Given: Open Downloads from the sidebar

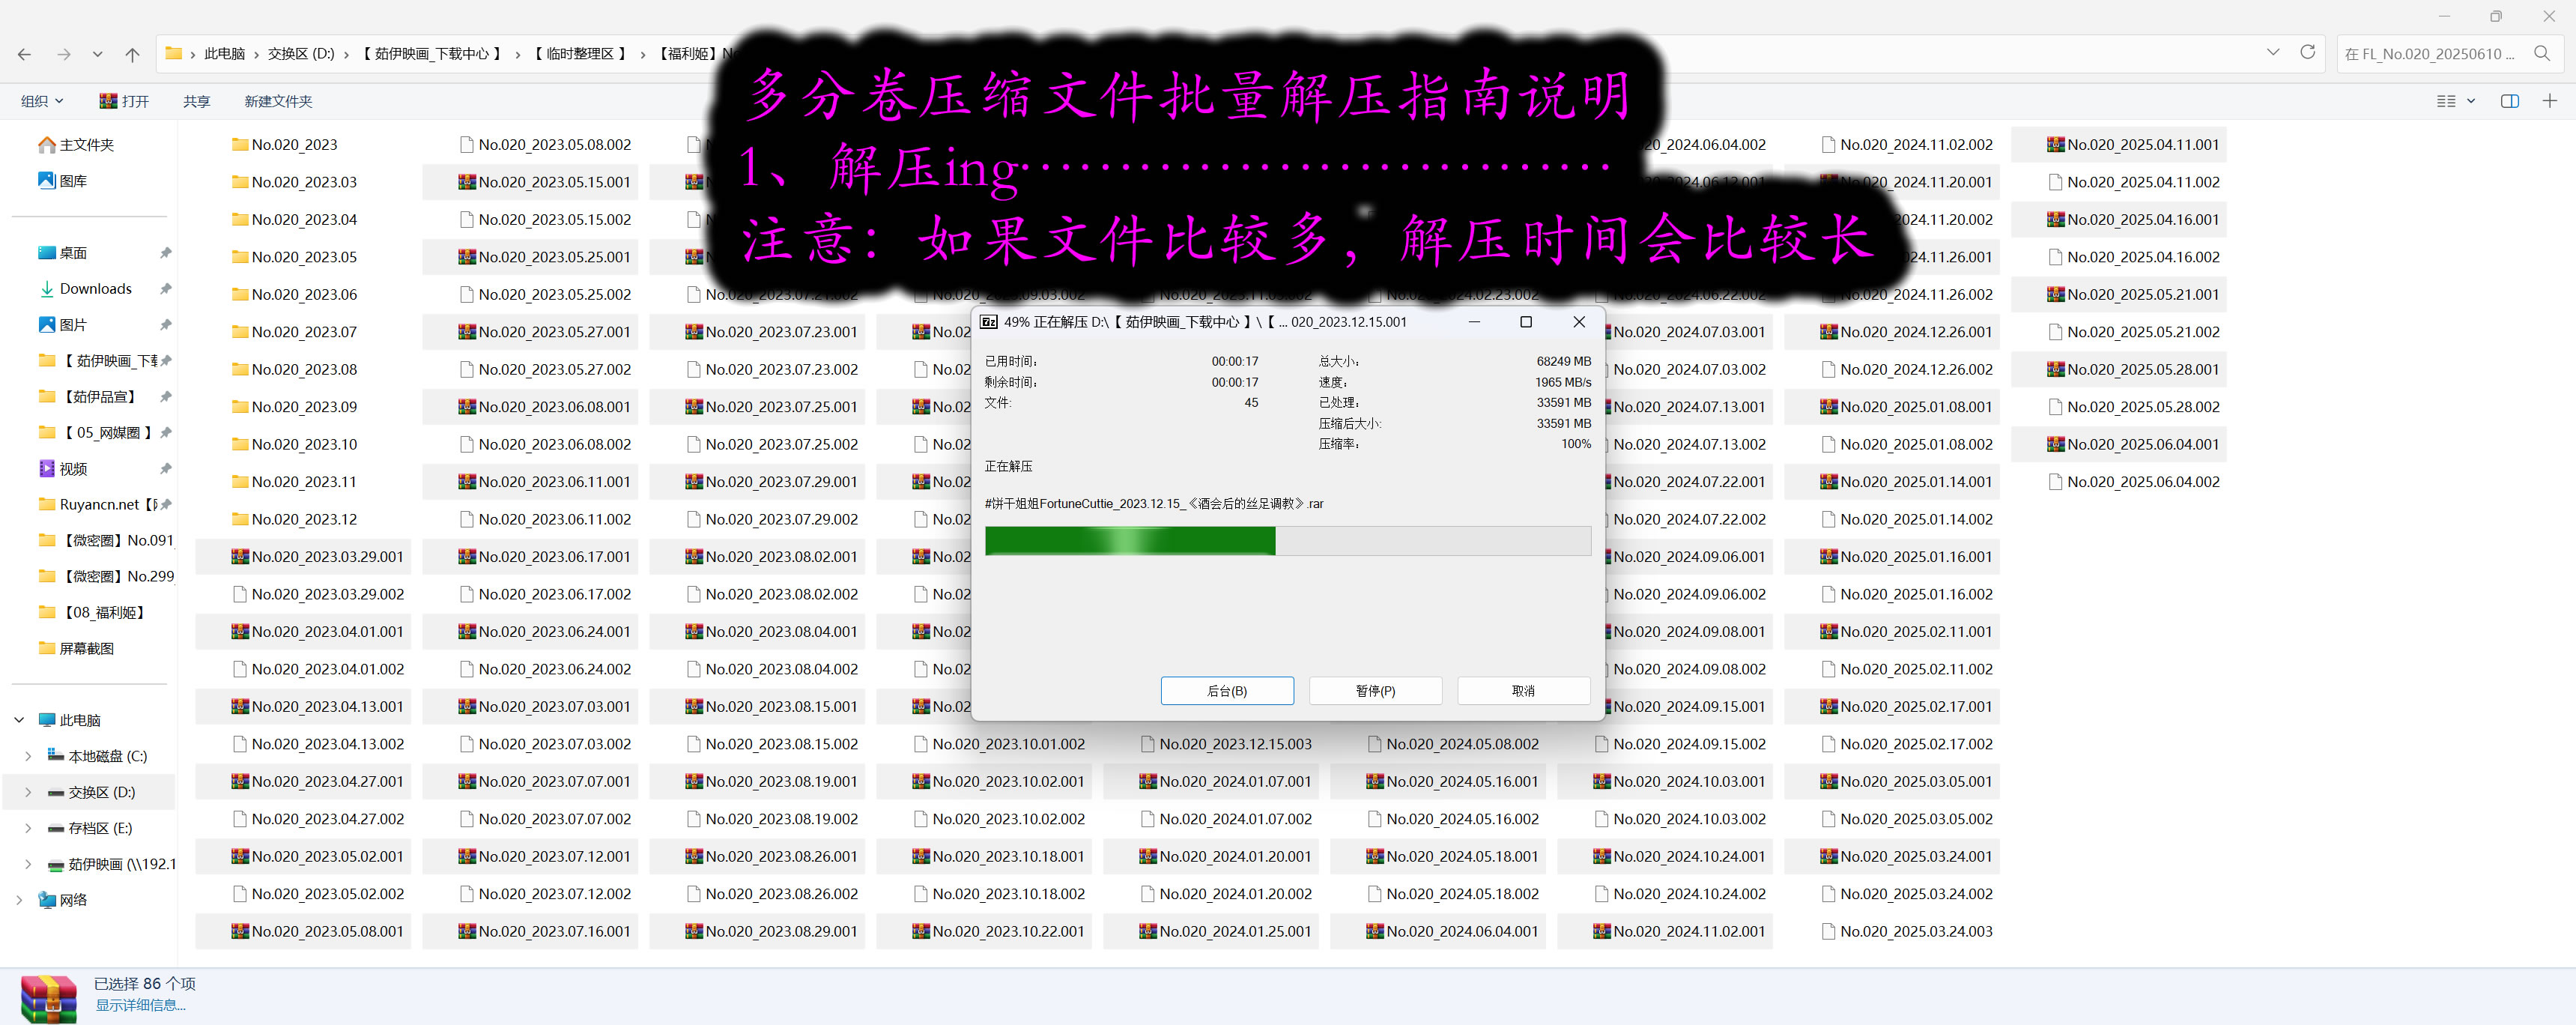Looking at the screenshot, I should coord(95,288).
